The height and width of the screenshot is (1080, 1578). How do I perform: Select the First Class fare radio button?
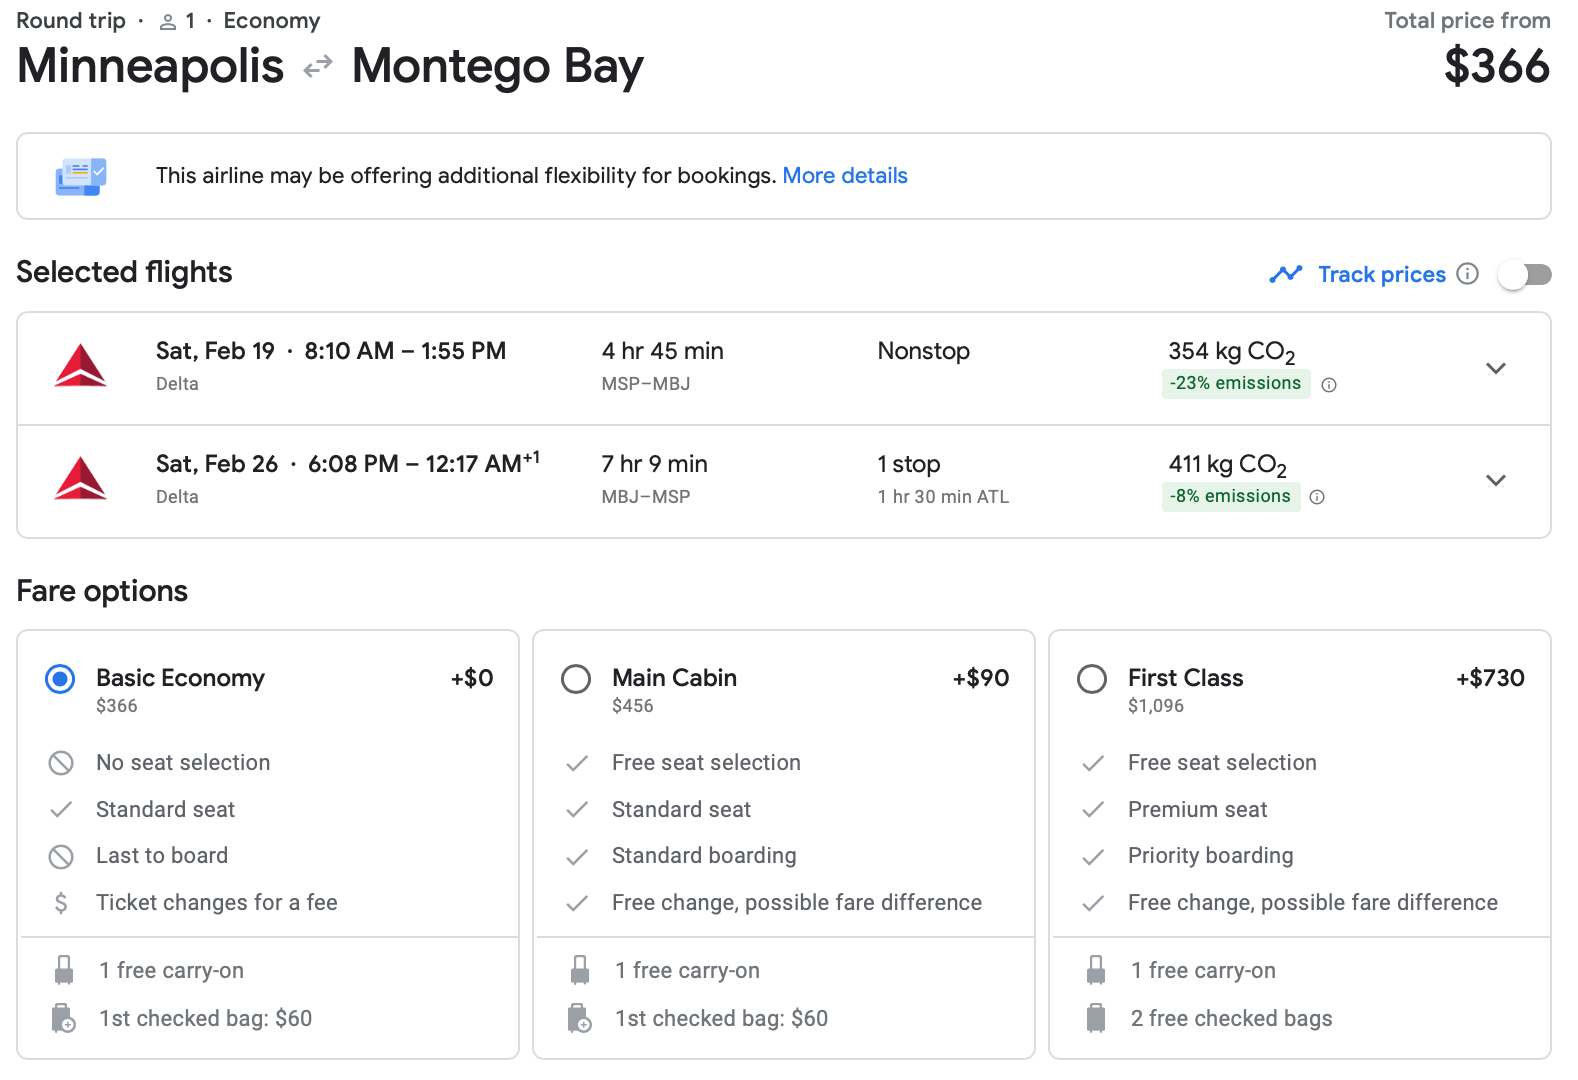(x=1092, y=680)
